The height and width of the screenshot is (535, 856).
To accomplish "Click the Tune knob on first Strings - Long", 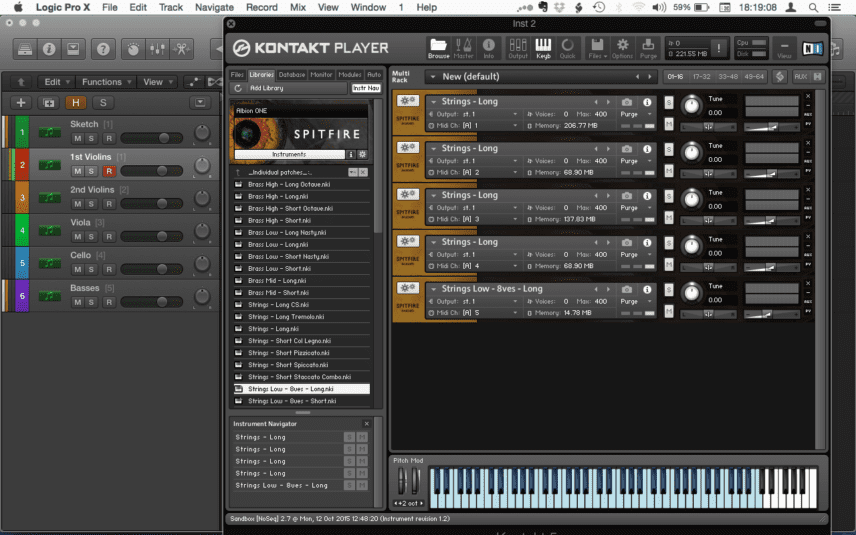I will pos(691,105).
